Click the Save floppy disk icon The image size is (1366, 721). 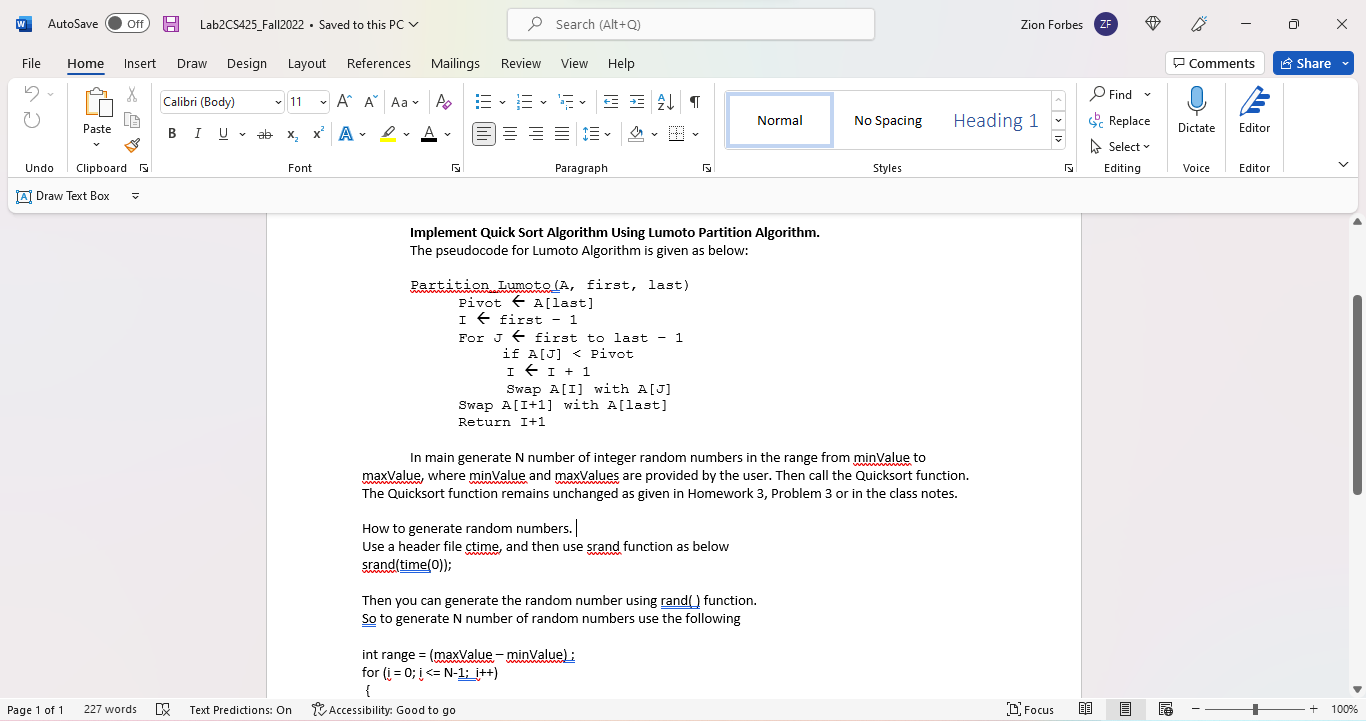click(171, 24)
